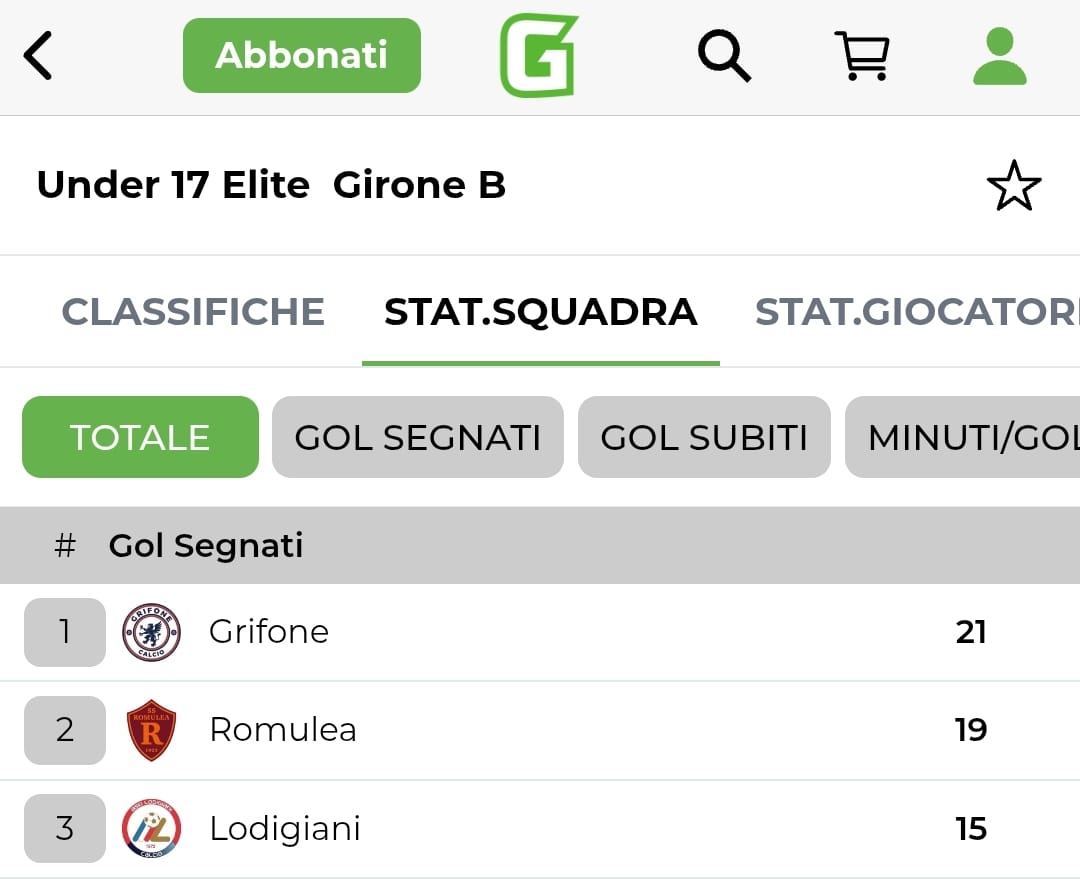Open search with magnifier icon
The image size is (1080, 894).
(724, 55)
